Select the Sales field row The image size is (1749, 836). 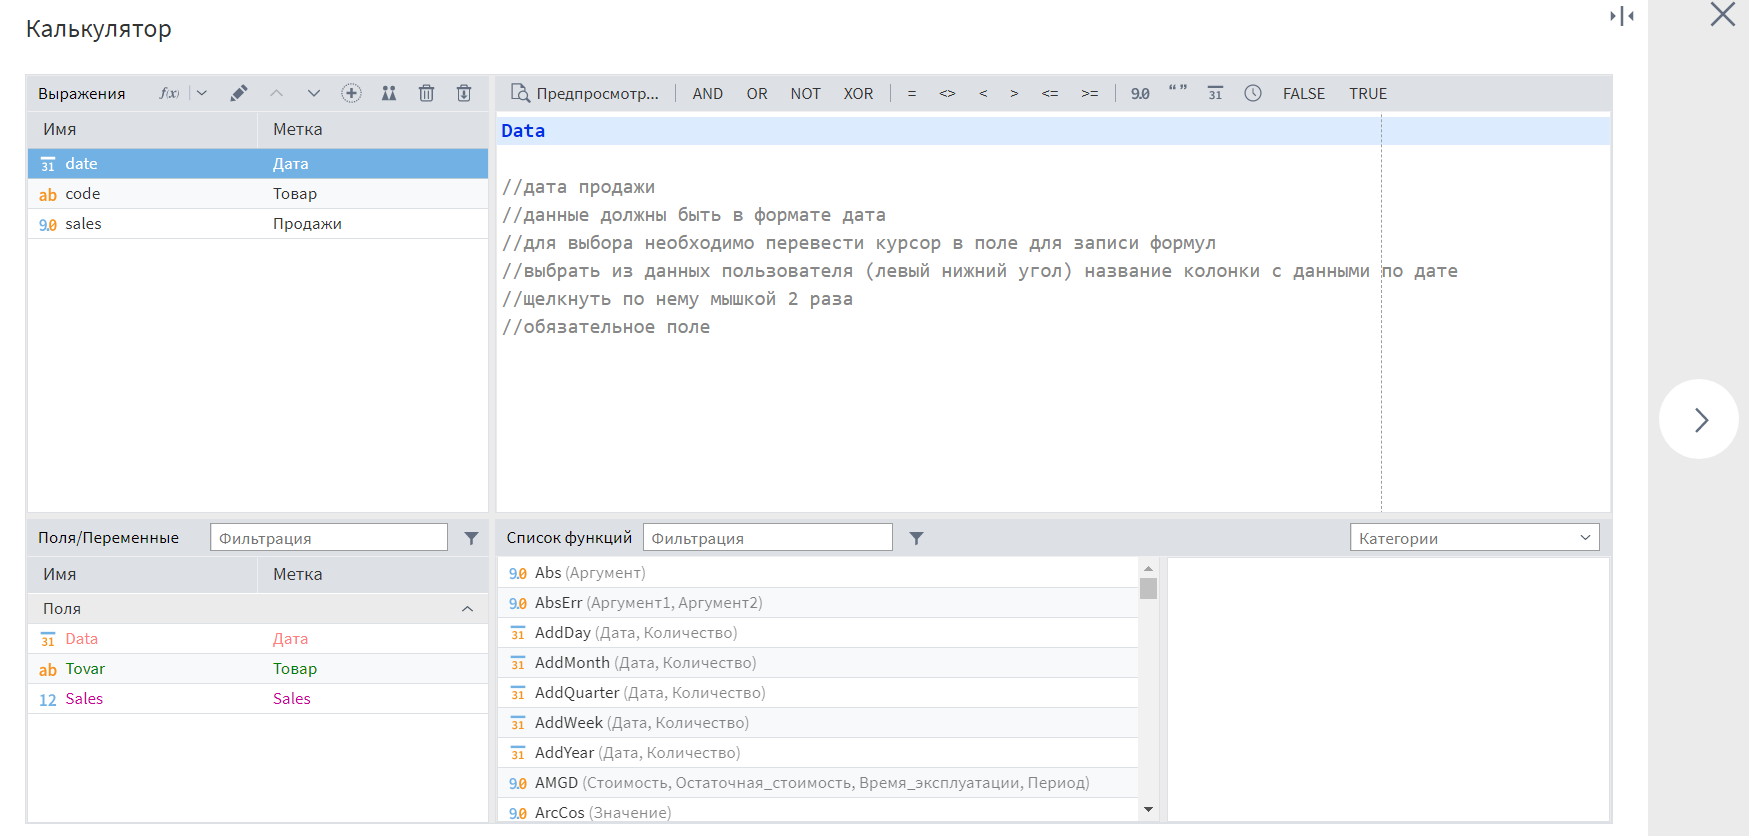click(258, 698)
